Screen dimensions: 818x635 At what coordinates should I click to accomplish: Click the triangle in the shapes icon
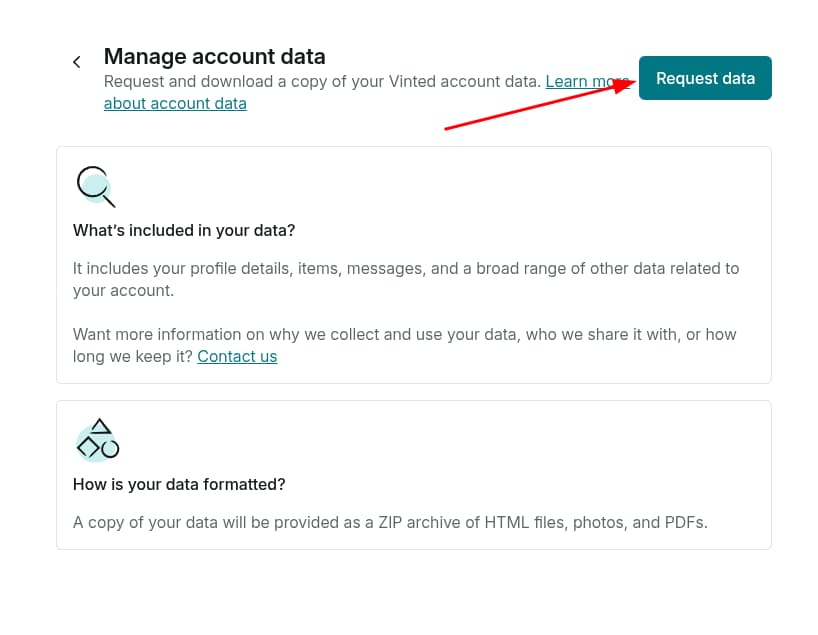tap(101, 427)
